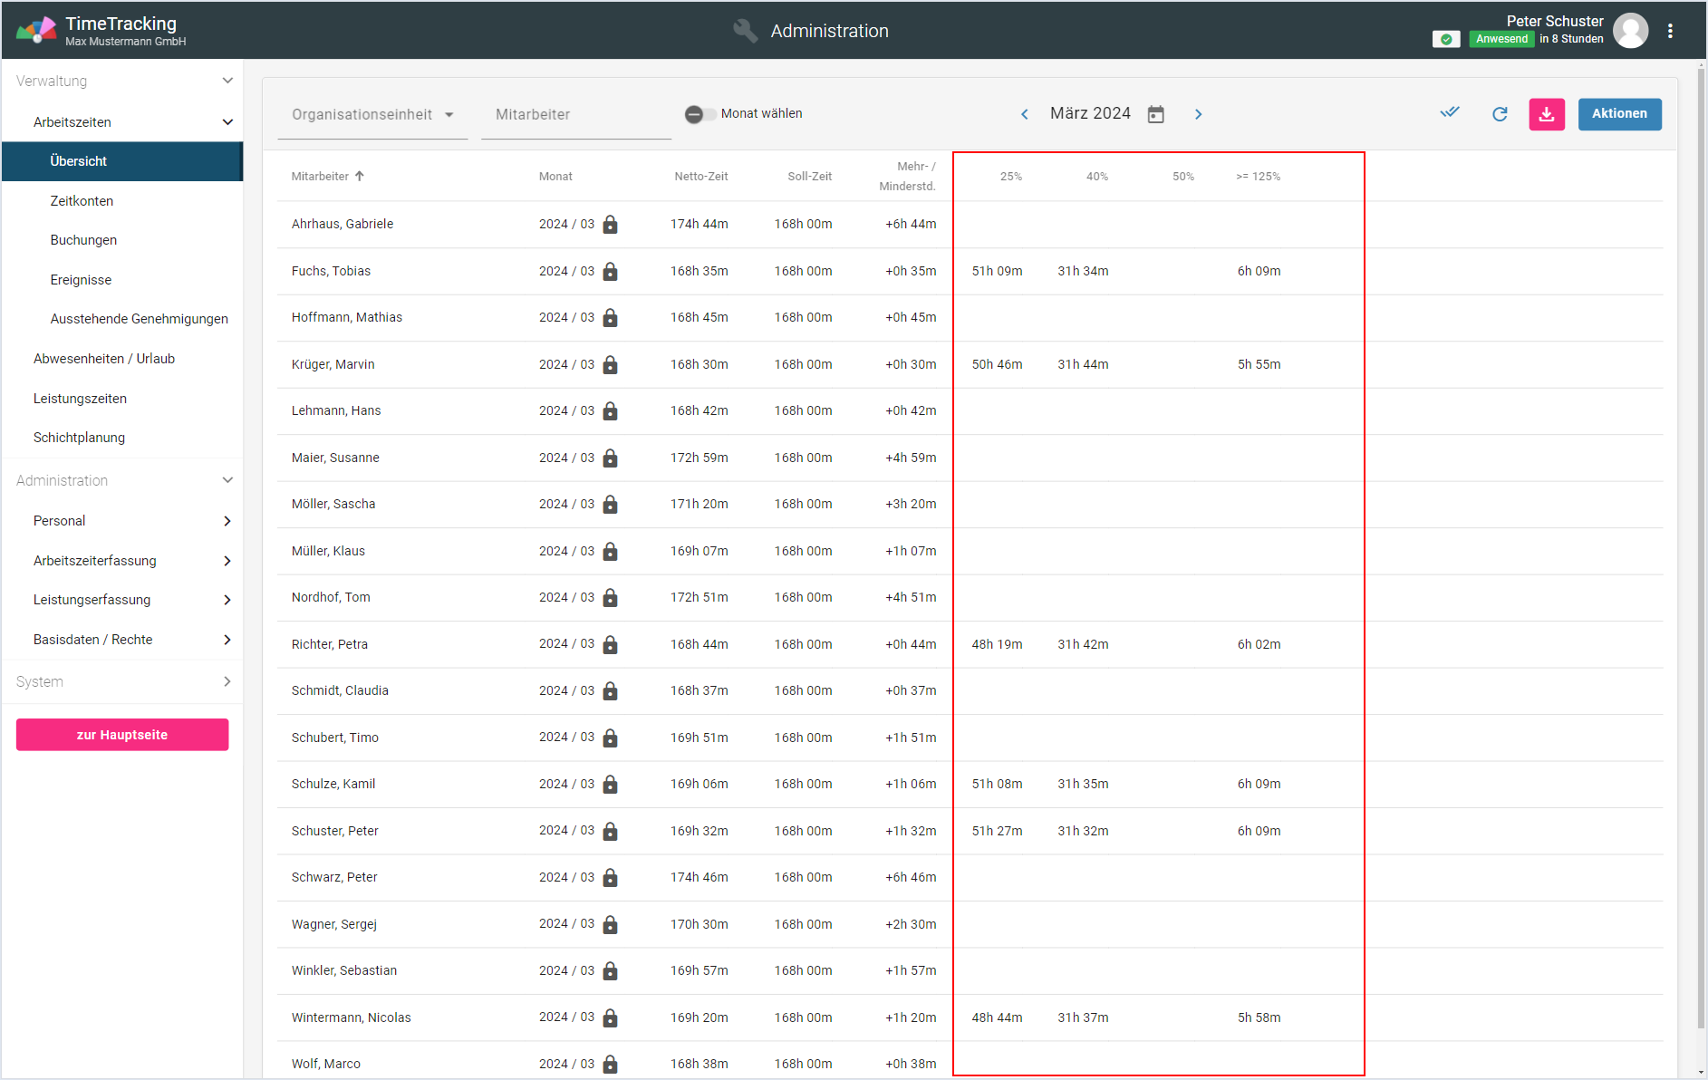Click the lock icon for Ahrhaus, Gabriele
Image resolution: width=1708 pixels, height=1080 pixels.
click(610, 225)
